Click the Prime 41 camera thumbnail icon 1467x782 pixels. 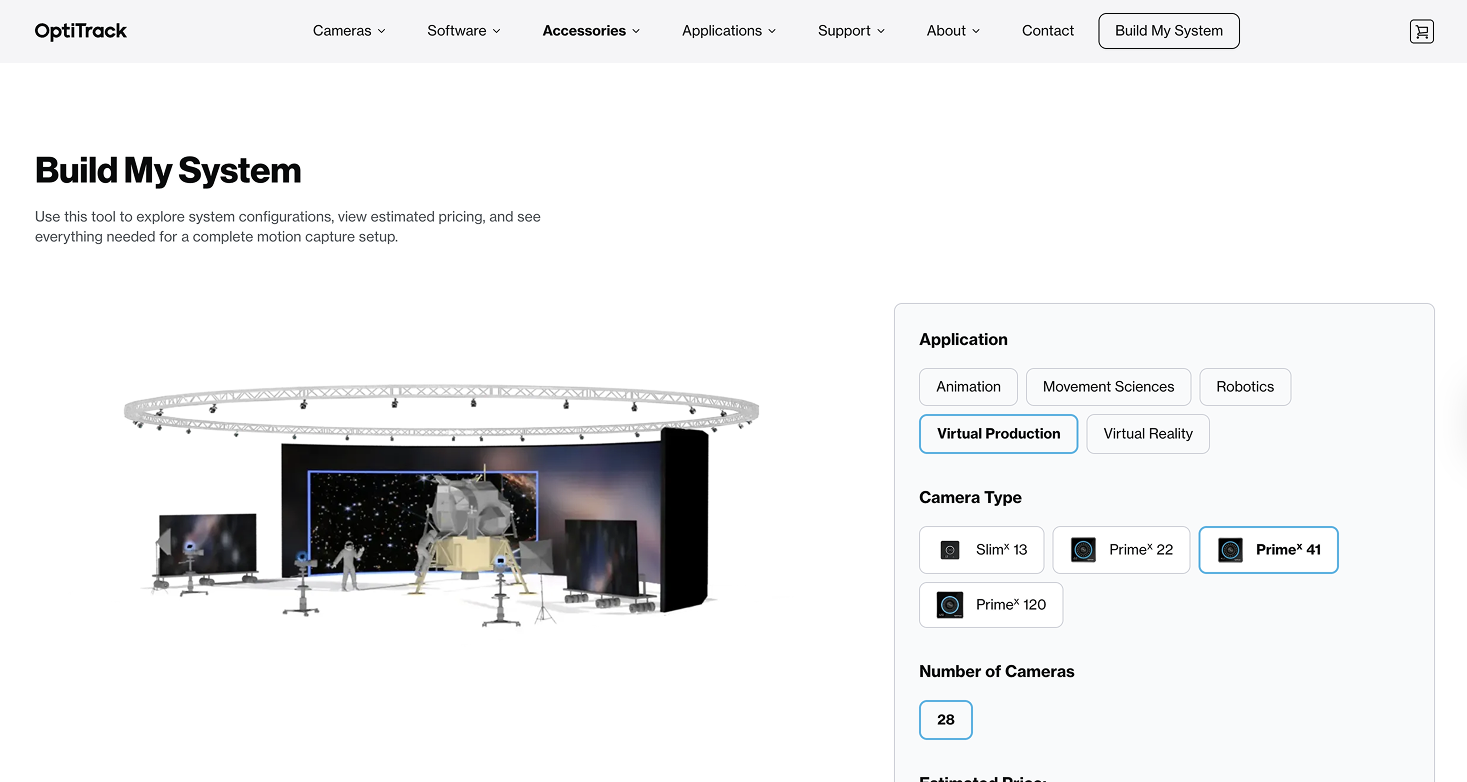pyautogui.click(x=1230, y=550)
